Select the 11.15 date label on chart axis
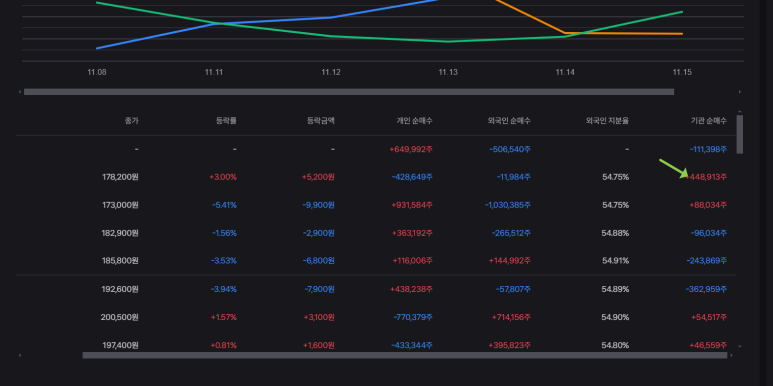This screenshot has height=386, width=773. tap(682, 72)
